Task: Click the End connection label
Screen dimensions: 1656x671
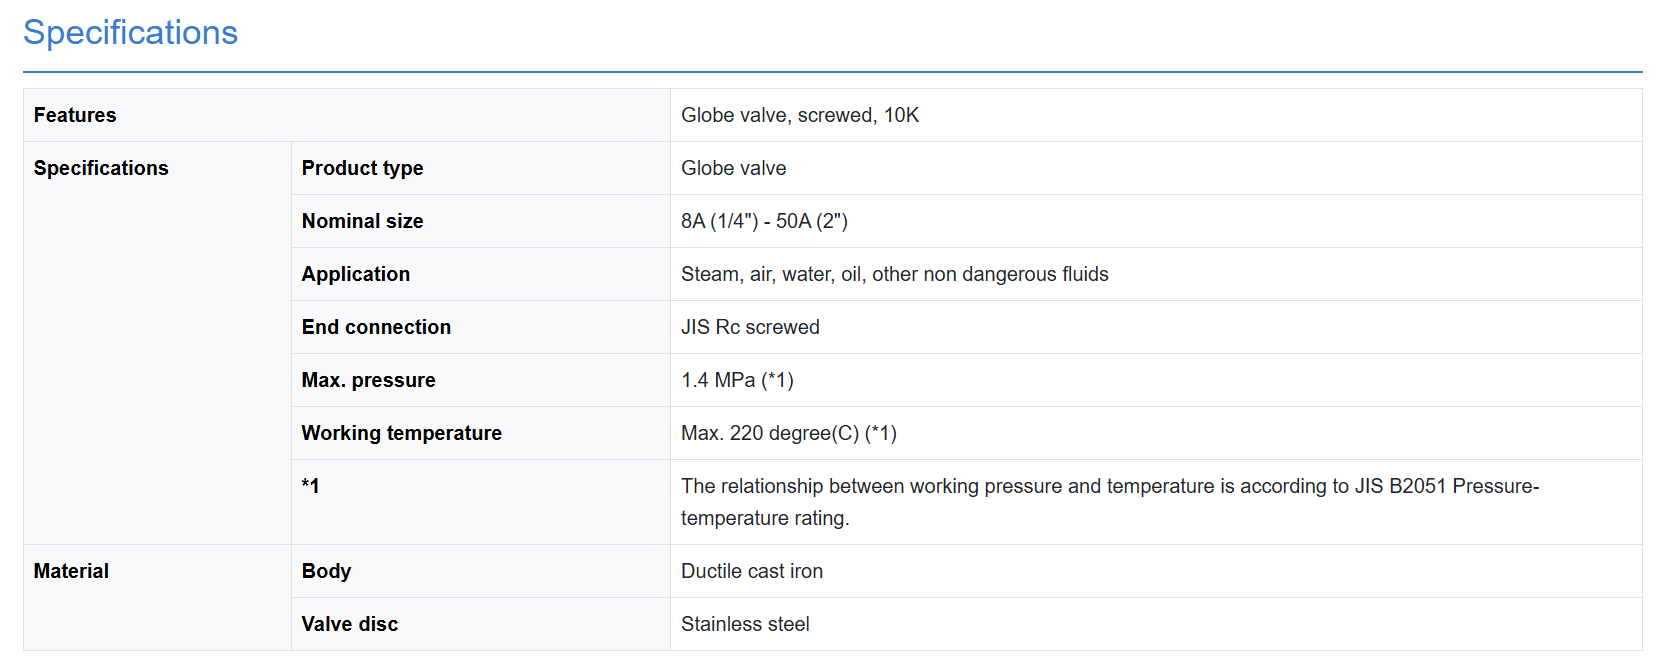Action: tap(376, 327)
